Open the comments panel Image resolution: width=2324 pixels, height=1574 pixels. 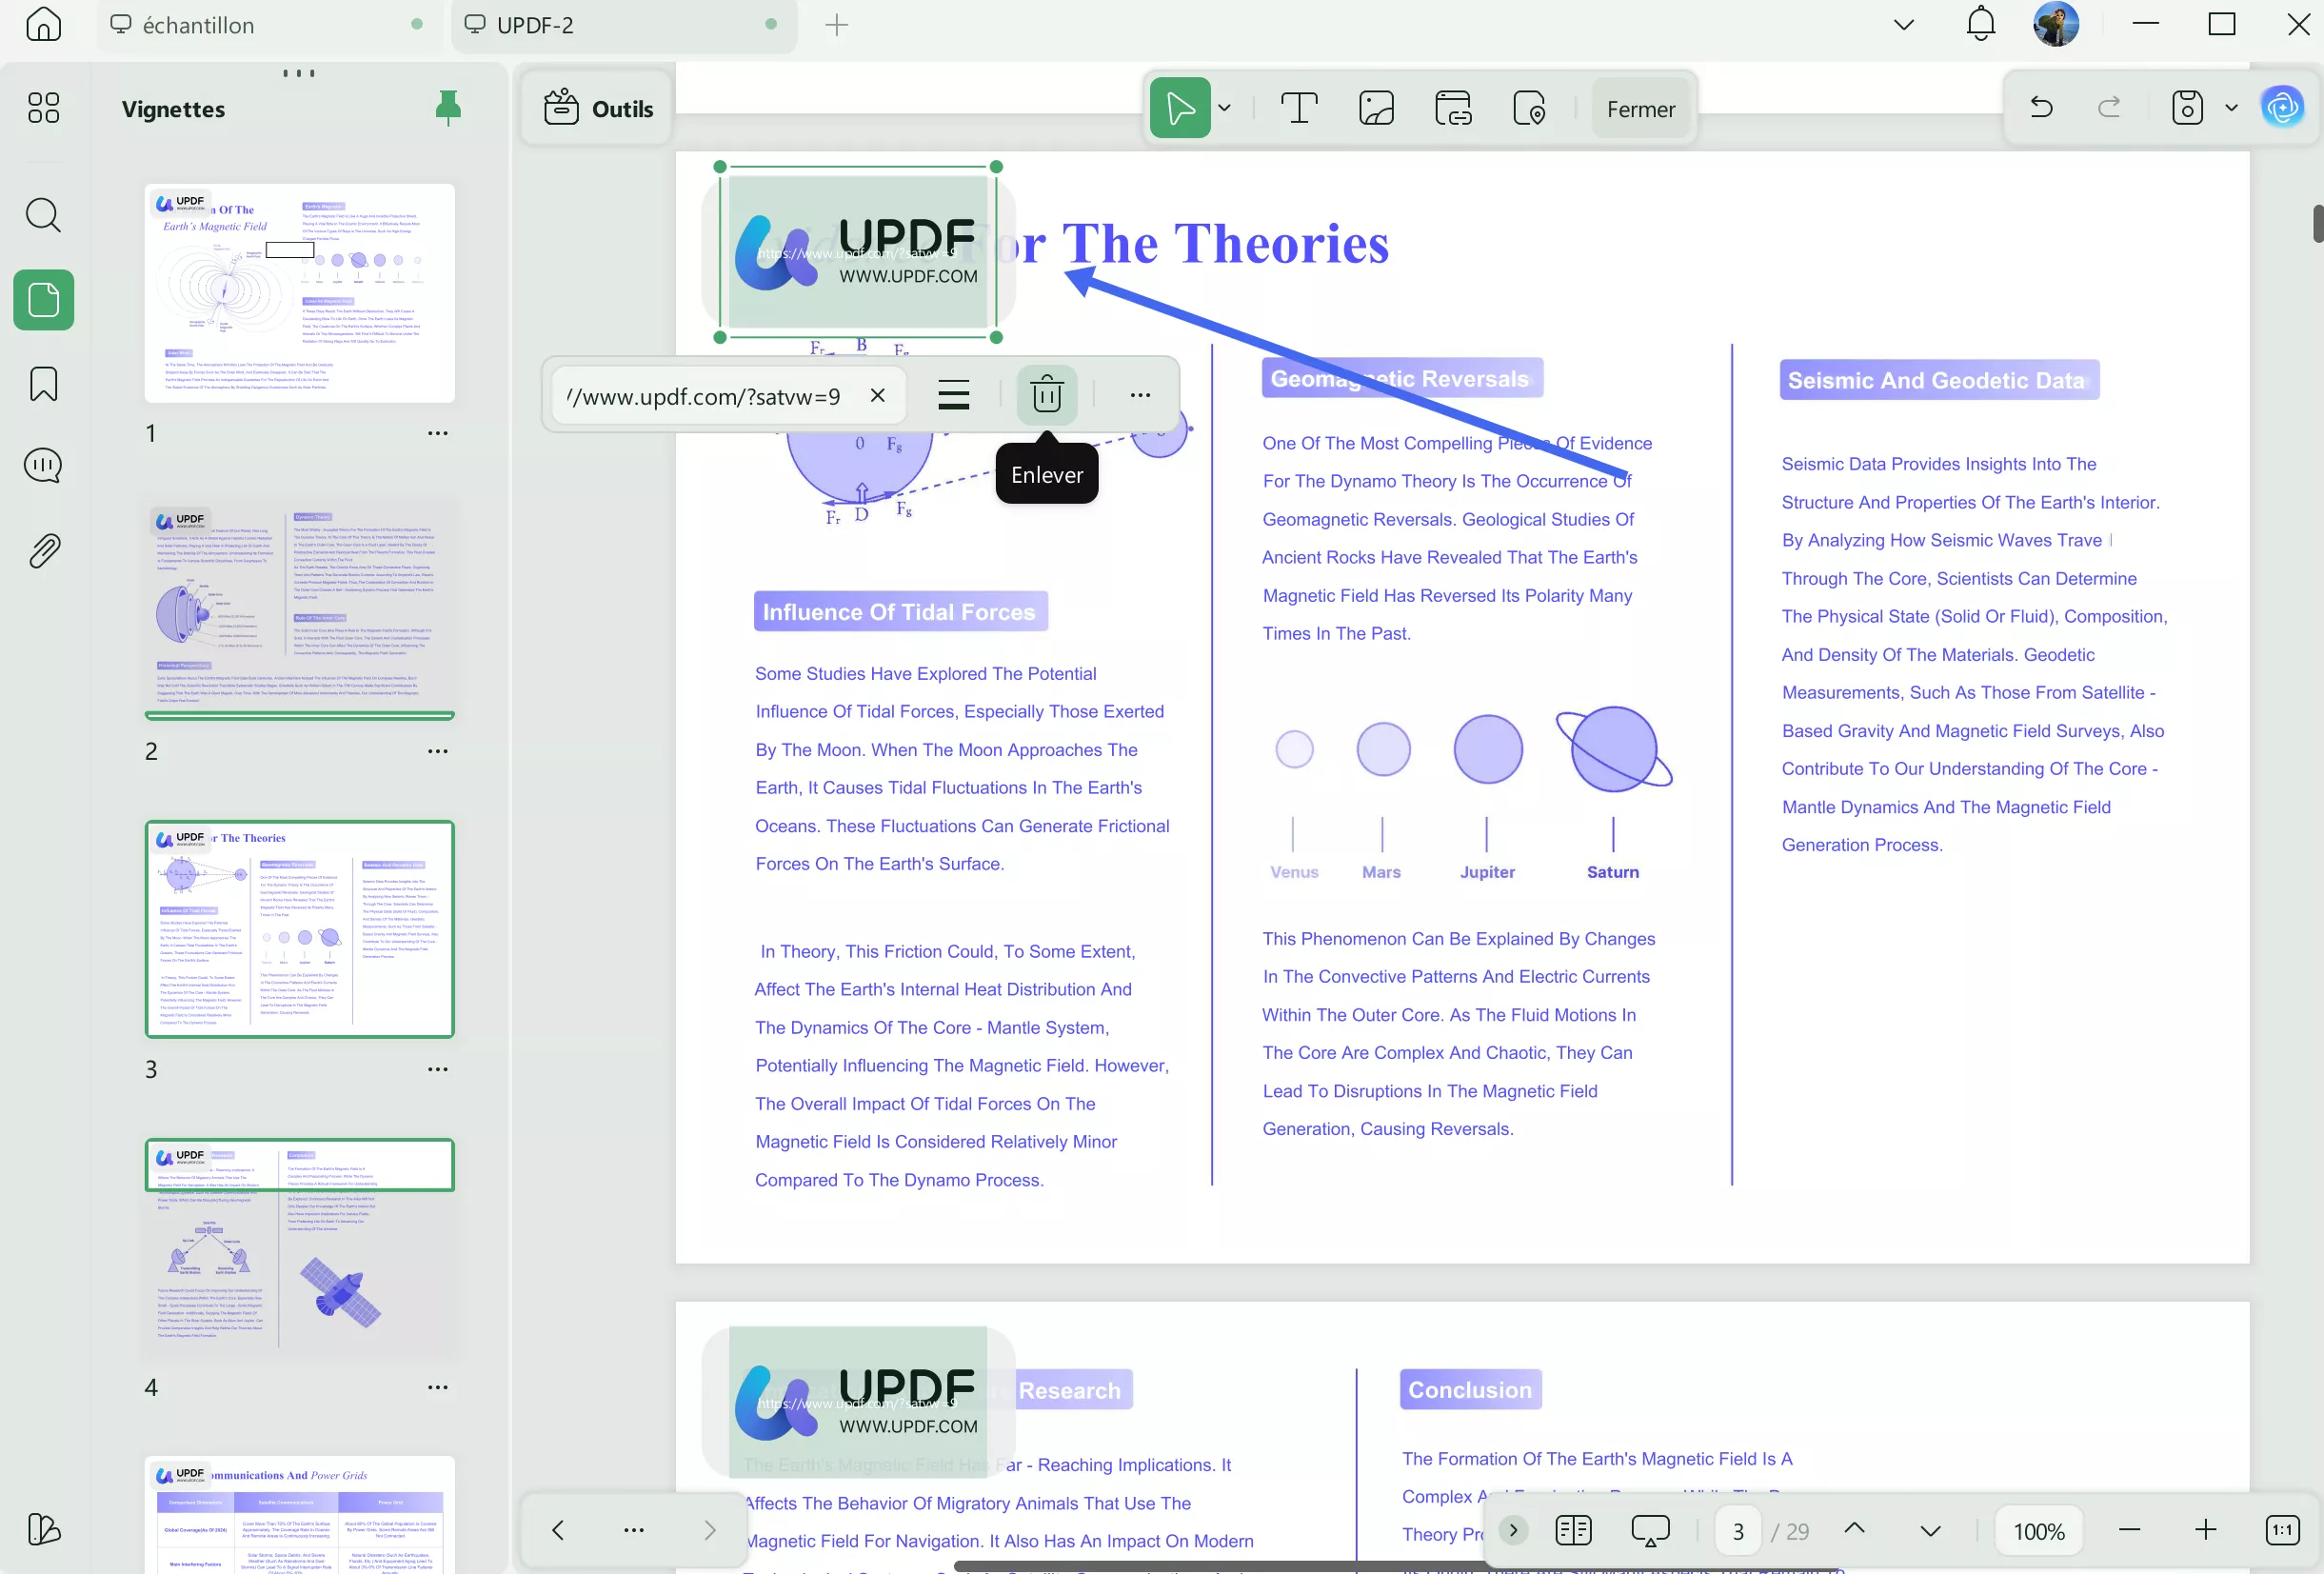click(43, 466)
